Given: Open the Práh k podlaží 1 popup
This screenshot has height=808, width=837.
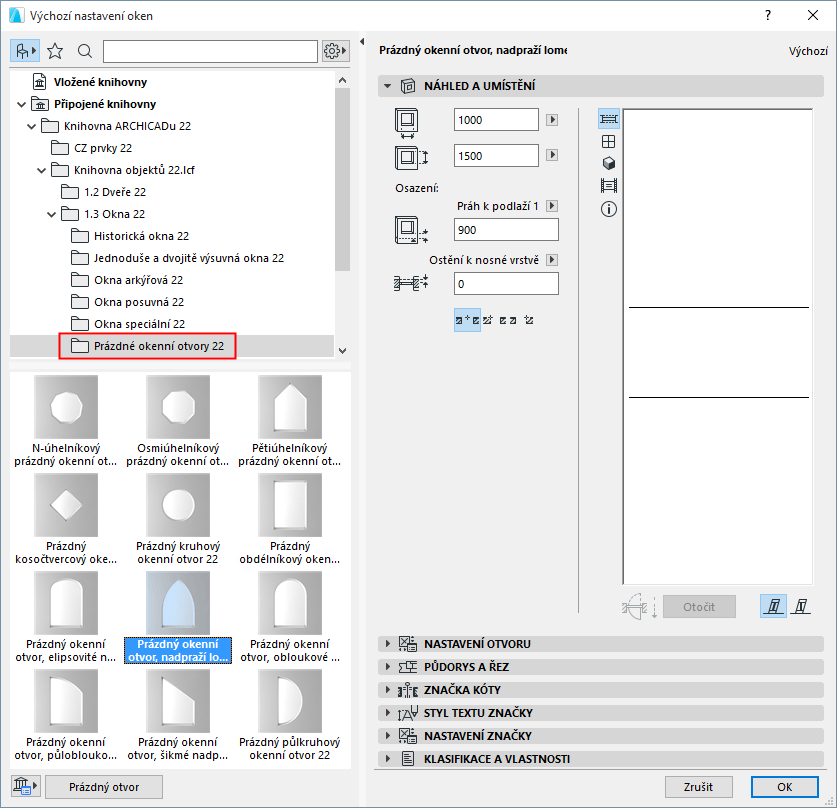Looking at the screenshot, I should [552, 206].
